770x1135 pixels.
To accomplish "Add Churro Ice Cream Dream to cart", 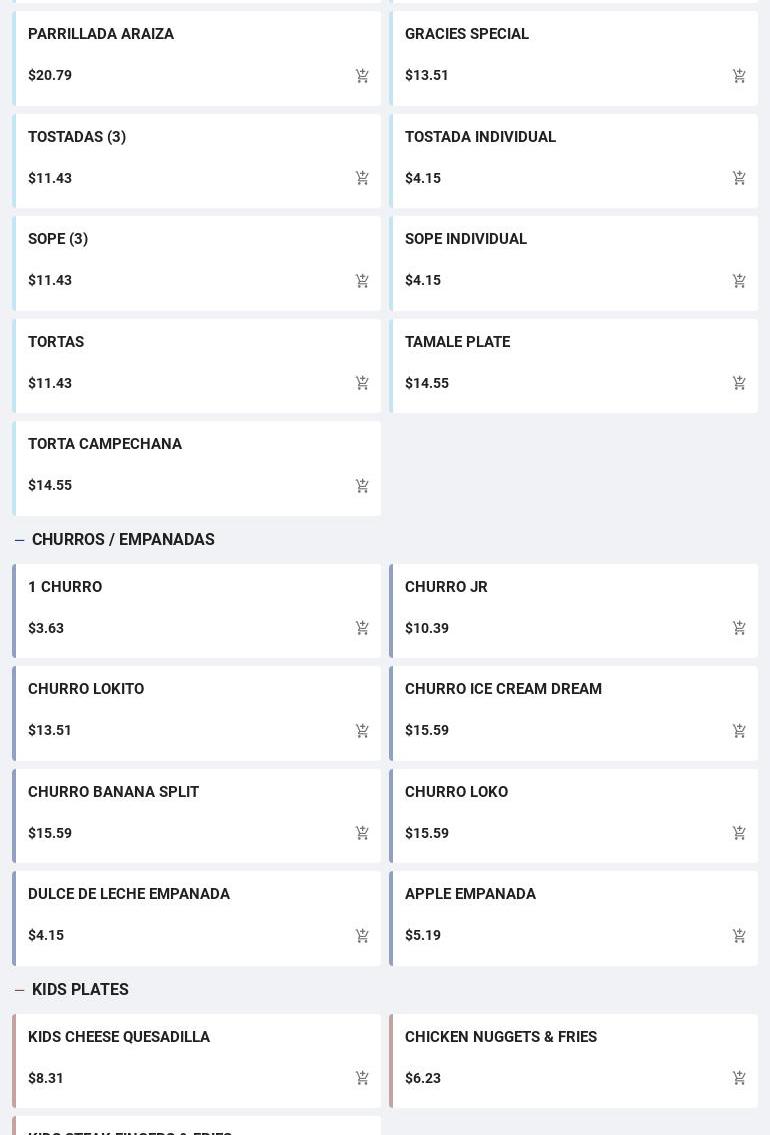I will click(739, 731).
